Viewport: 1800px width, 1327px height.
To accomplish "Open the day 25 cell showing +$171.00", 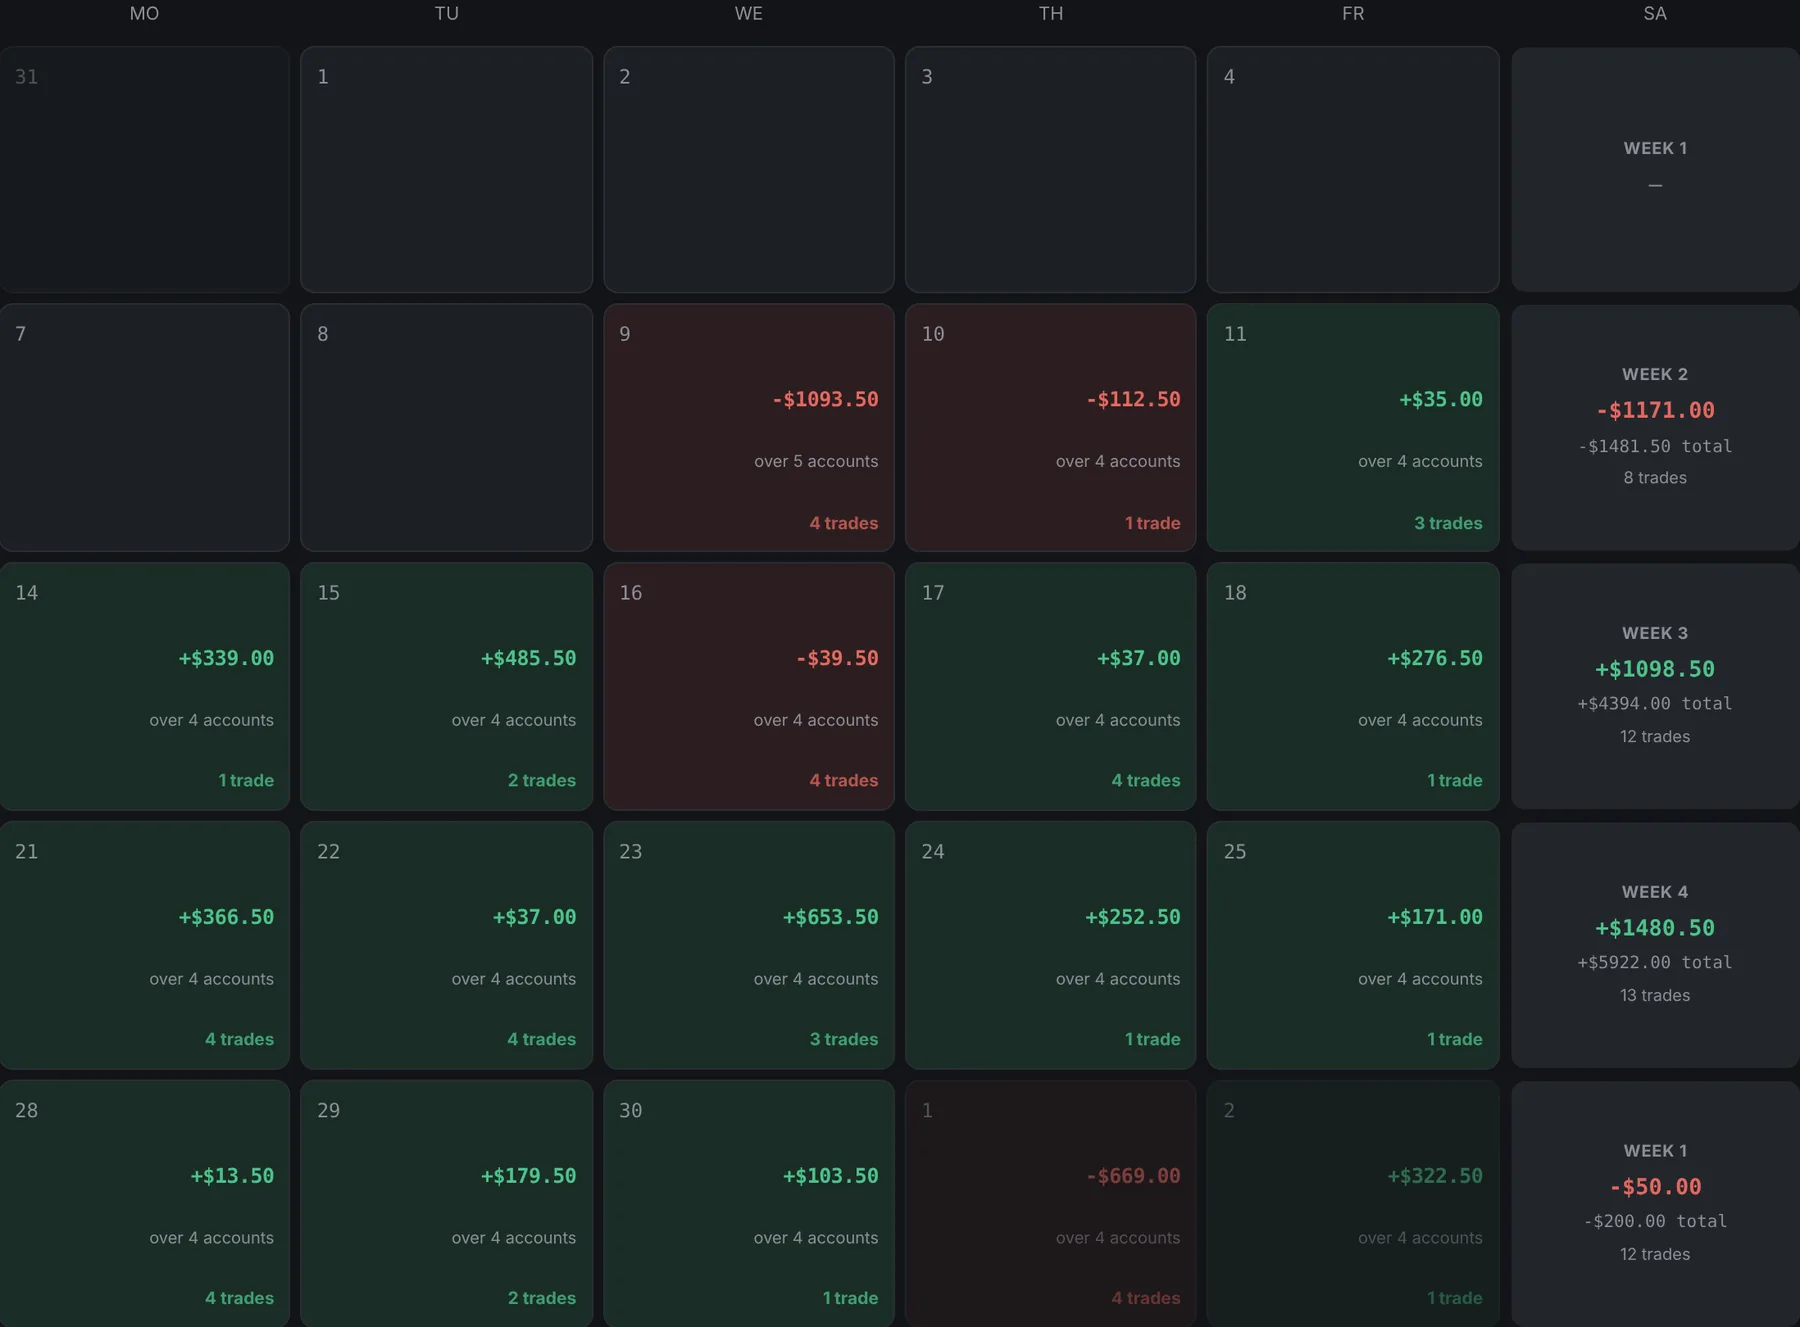I will (x=1353, y=945).
